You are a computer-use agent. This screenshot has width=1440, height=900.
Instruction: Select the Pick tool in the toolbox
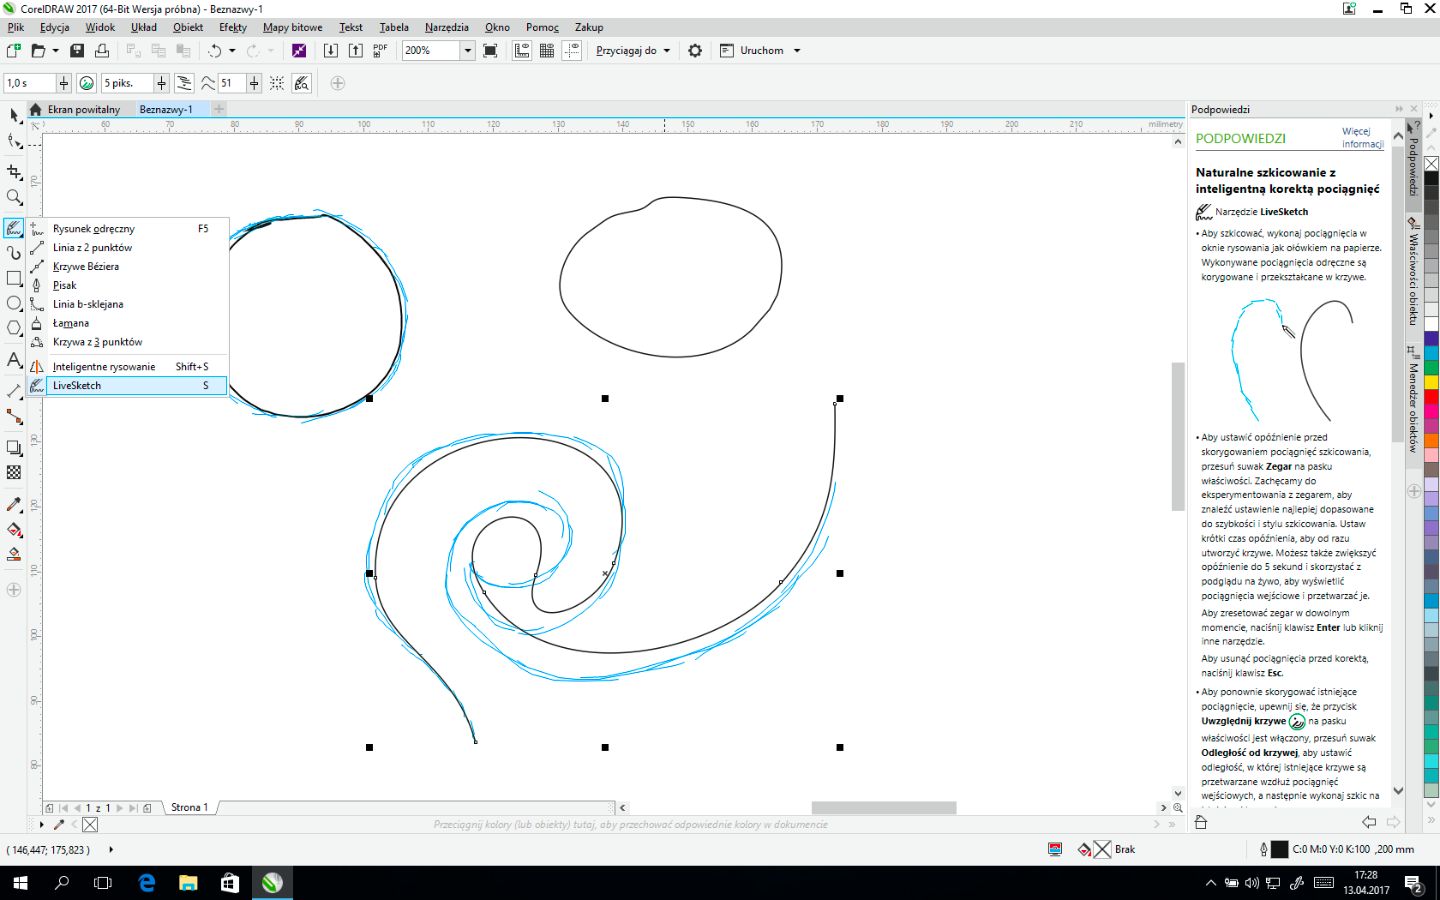(x=14, y=116)
